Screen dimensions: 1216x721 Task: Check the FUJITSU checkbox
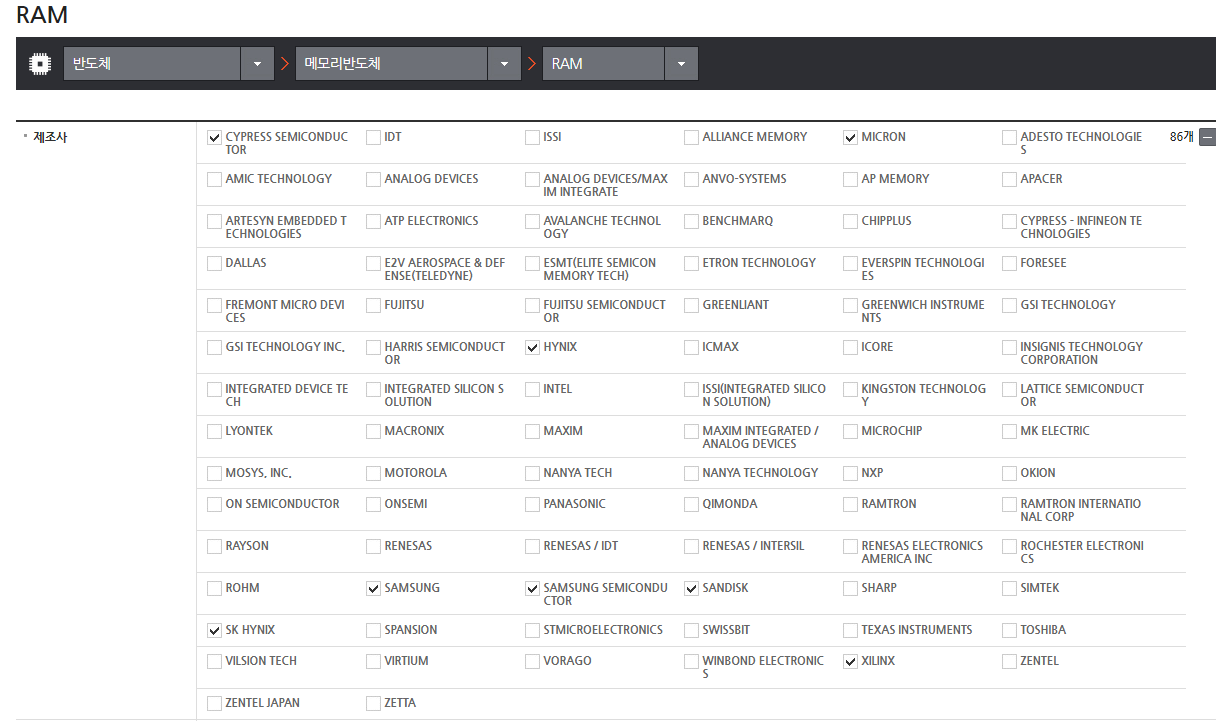click(x=373, y=305)
